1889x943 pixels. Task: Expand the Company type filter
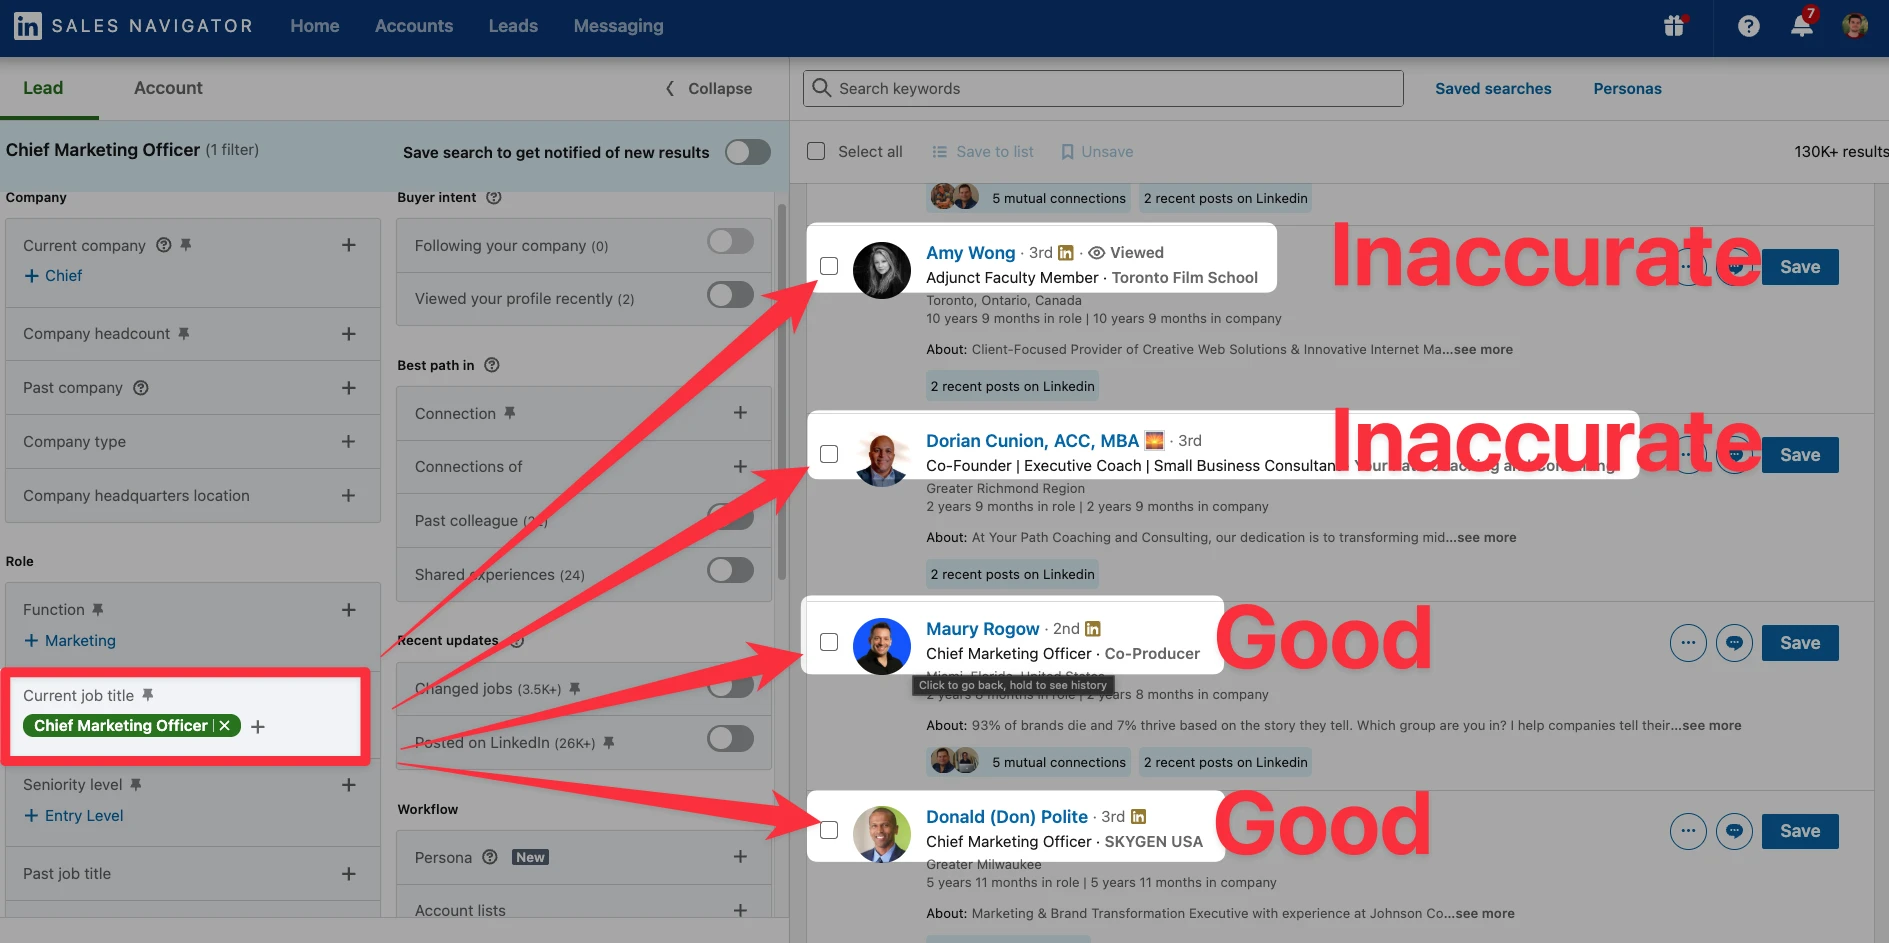point(348,441)
